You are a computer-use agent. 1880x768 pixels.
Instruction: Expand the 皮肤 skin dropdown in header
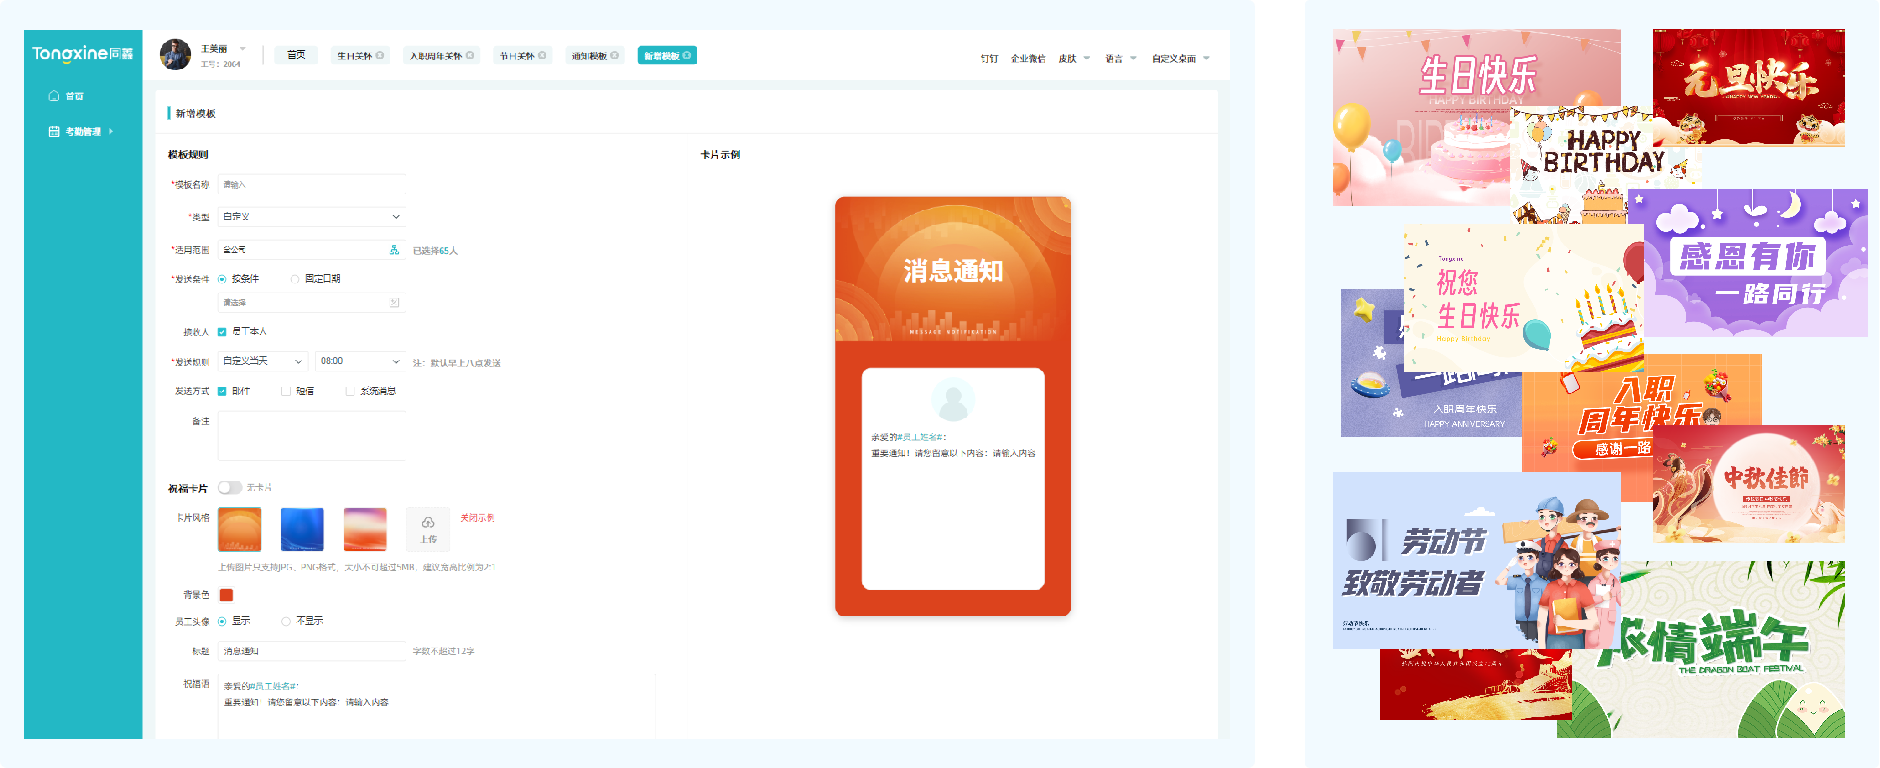tap(1074, 59)
